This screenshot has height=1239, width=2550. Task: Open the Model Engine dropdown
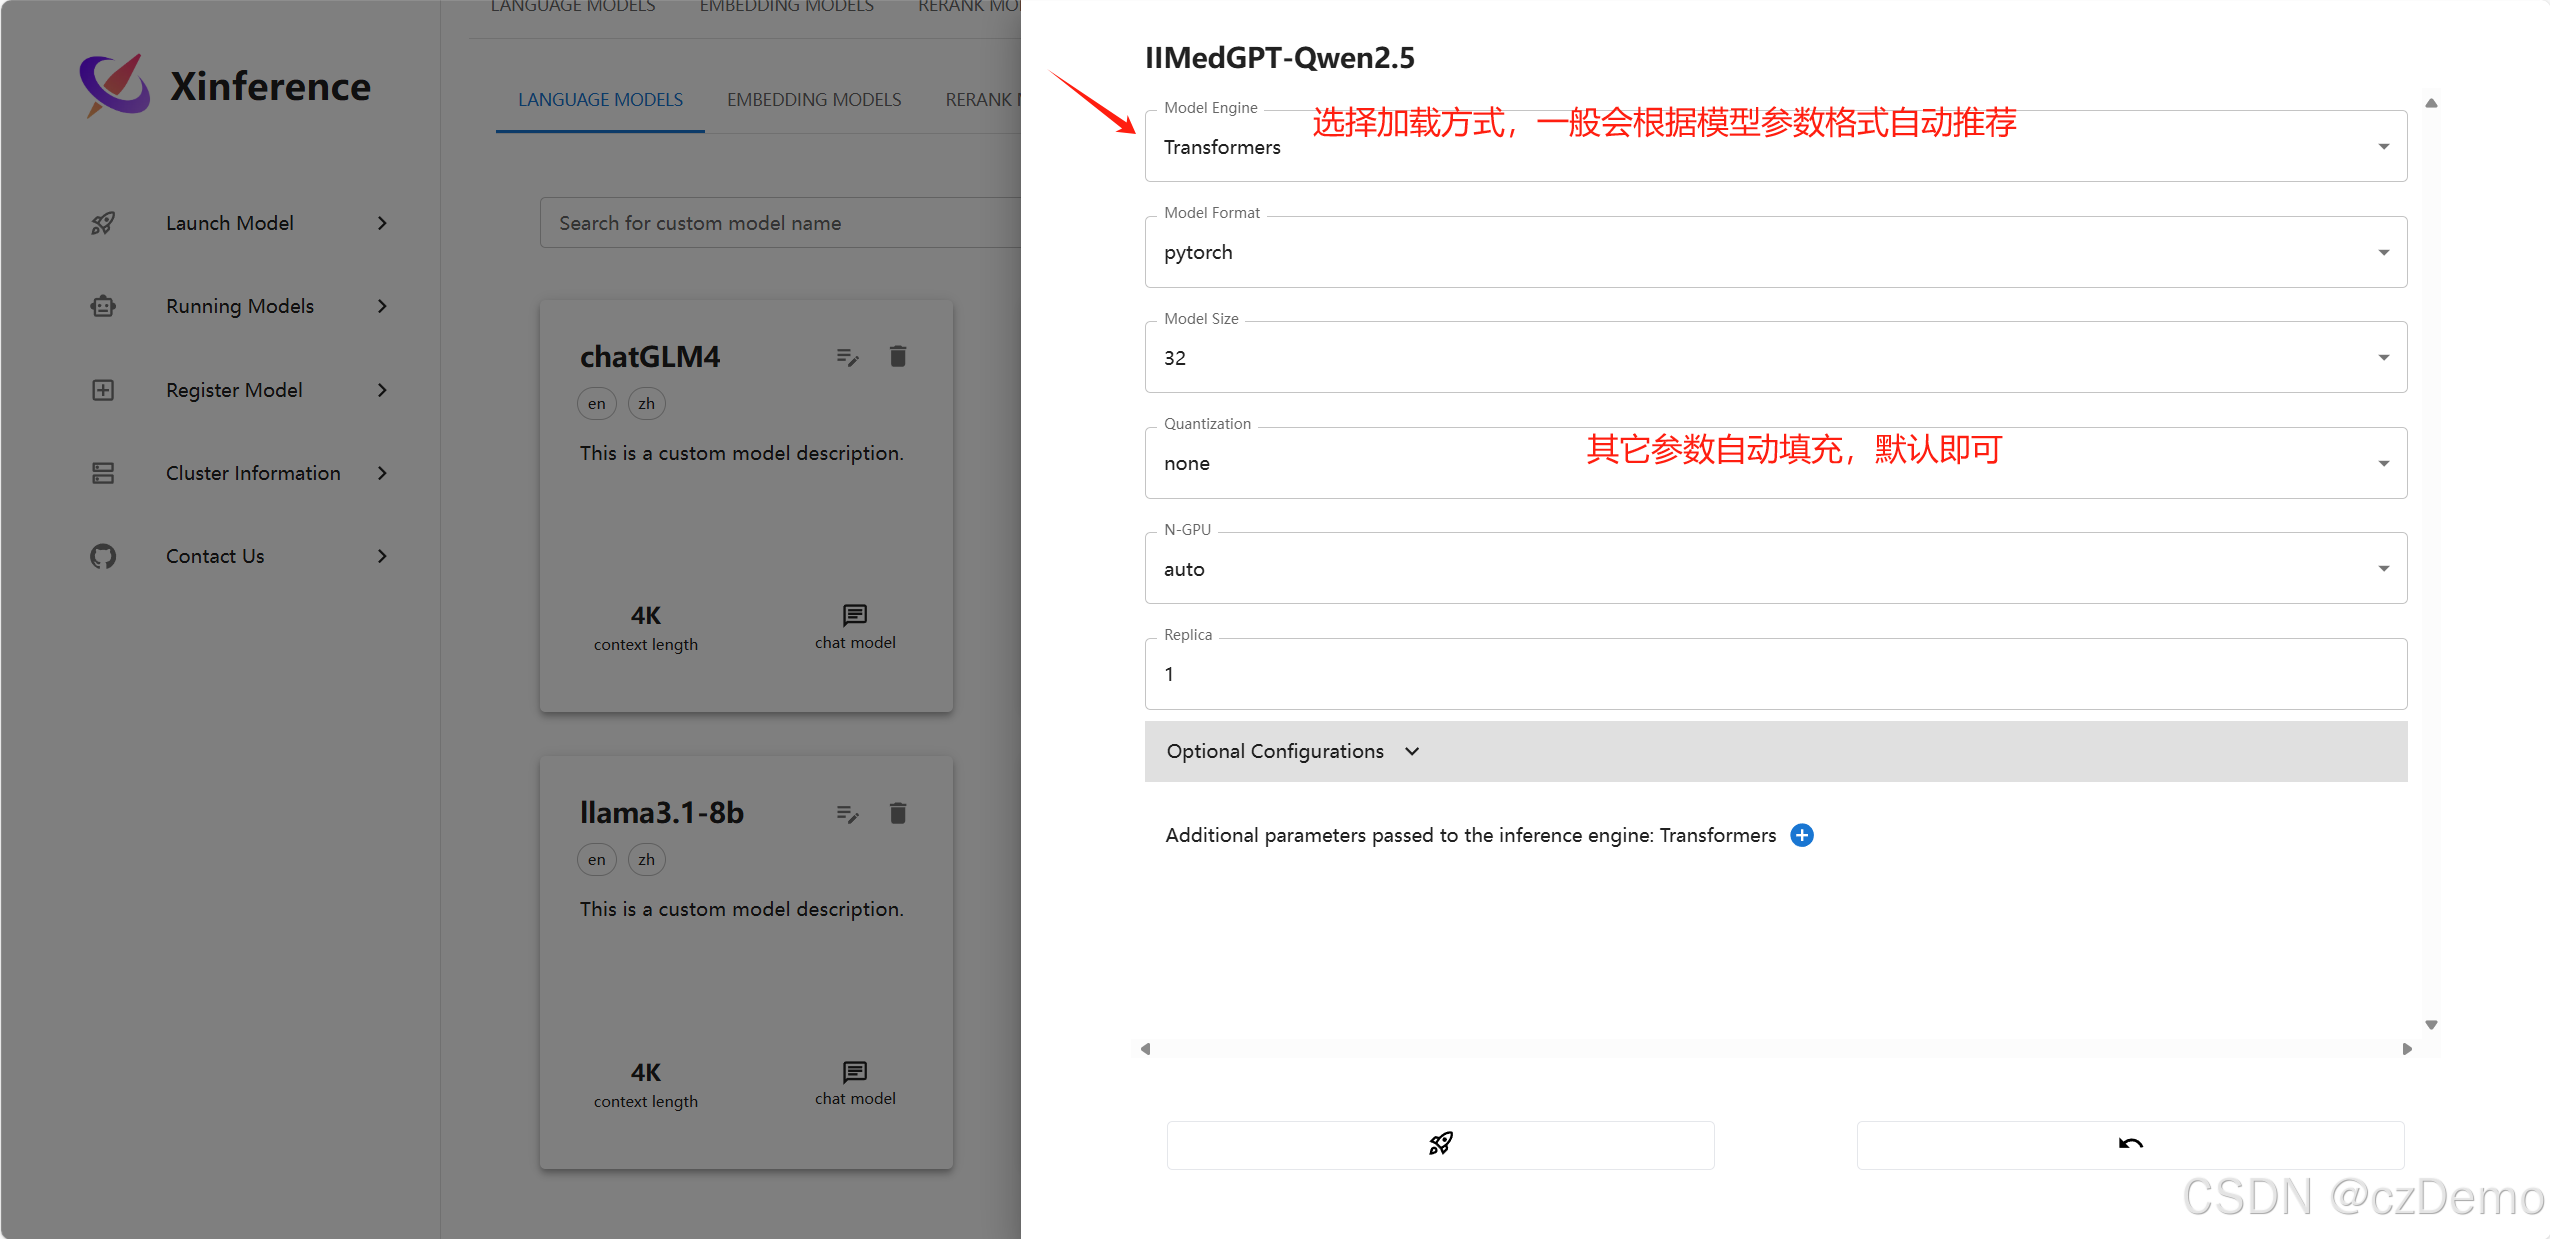[1775, 146]
